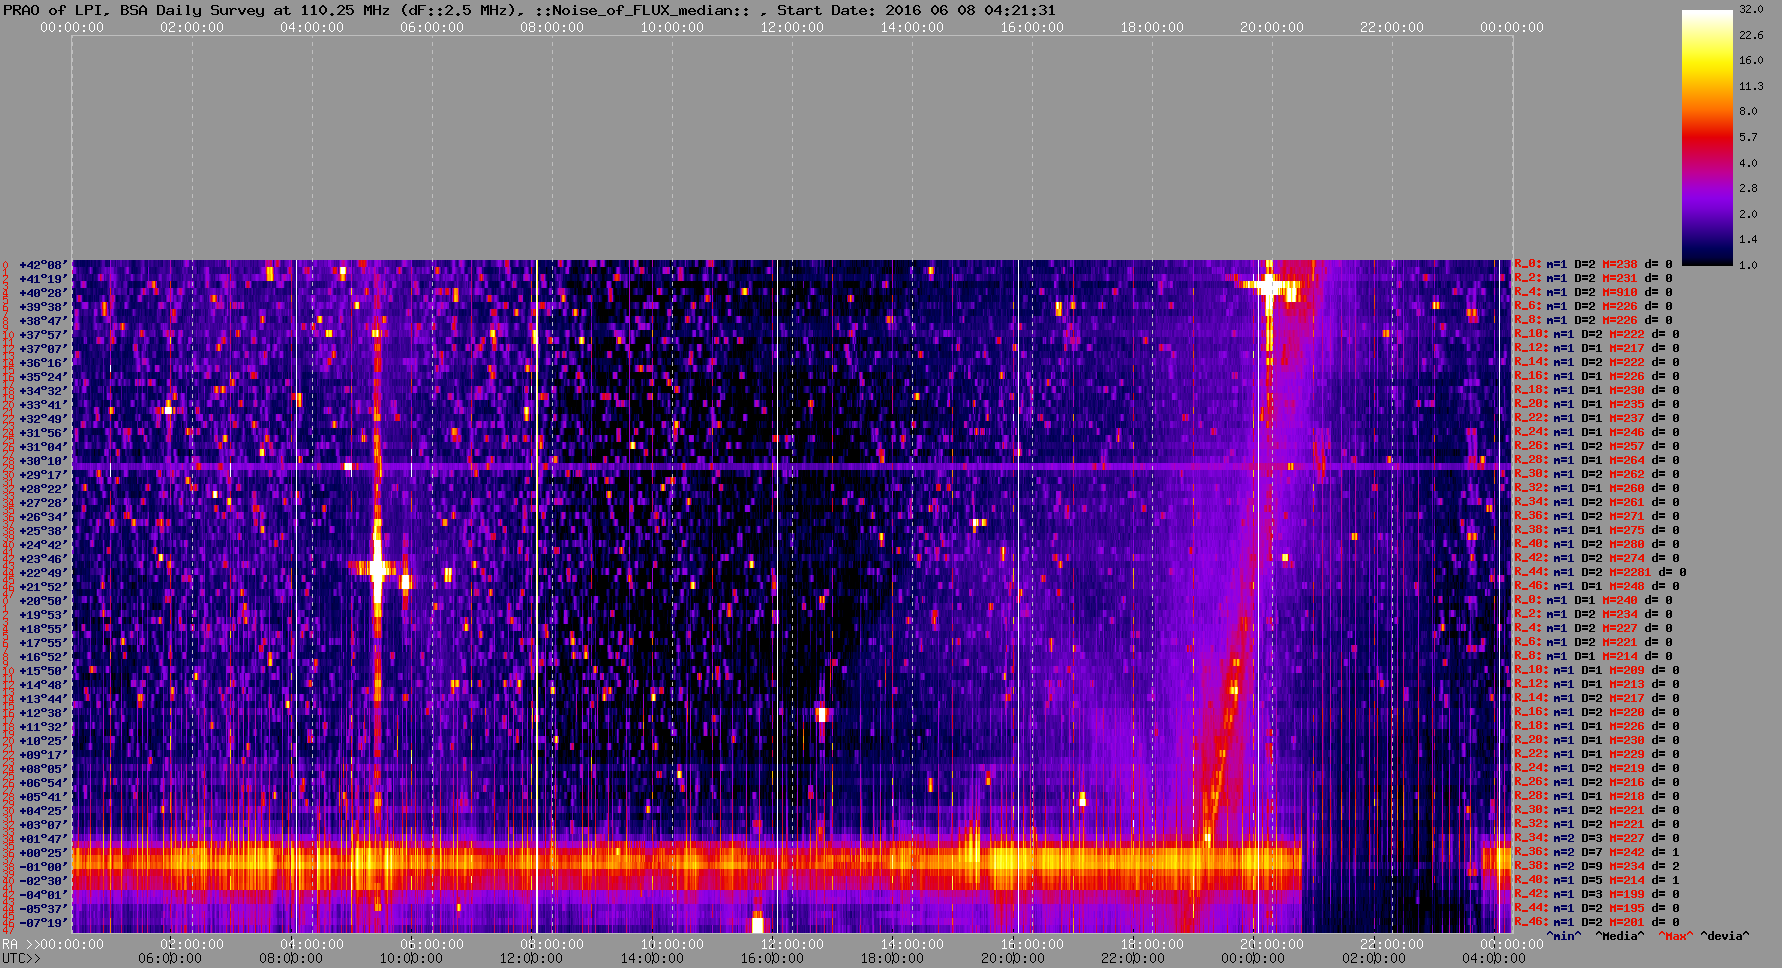Image resolution: width=1782 pixels, height=968 pixels.
Task: Click stats row R_46 with M=248
Action: (1597, 587)
